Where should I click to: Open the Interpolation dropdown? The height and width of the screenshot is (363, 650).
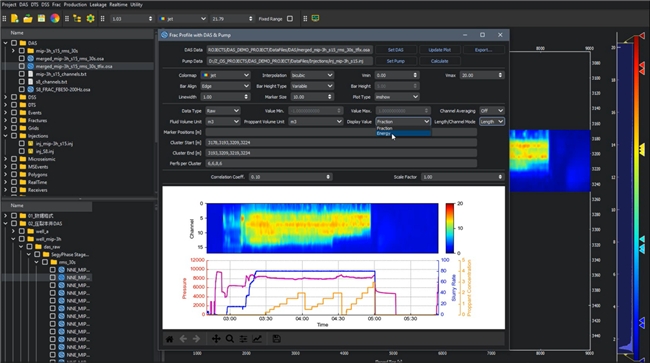312,75
